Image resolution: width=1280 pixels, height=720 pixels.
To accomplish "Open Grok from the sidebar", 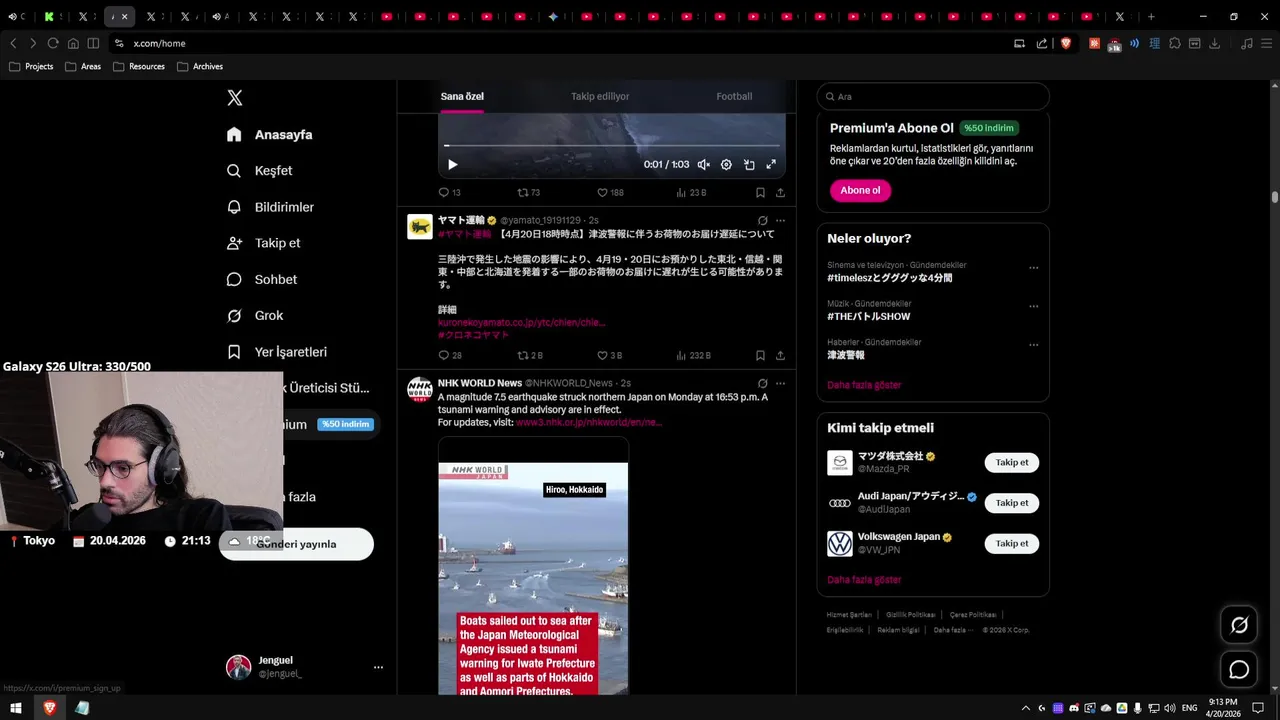I will pos(255,315).
